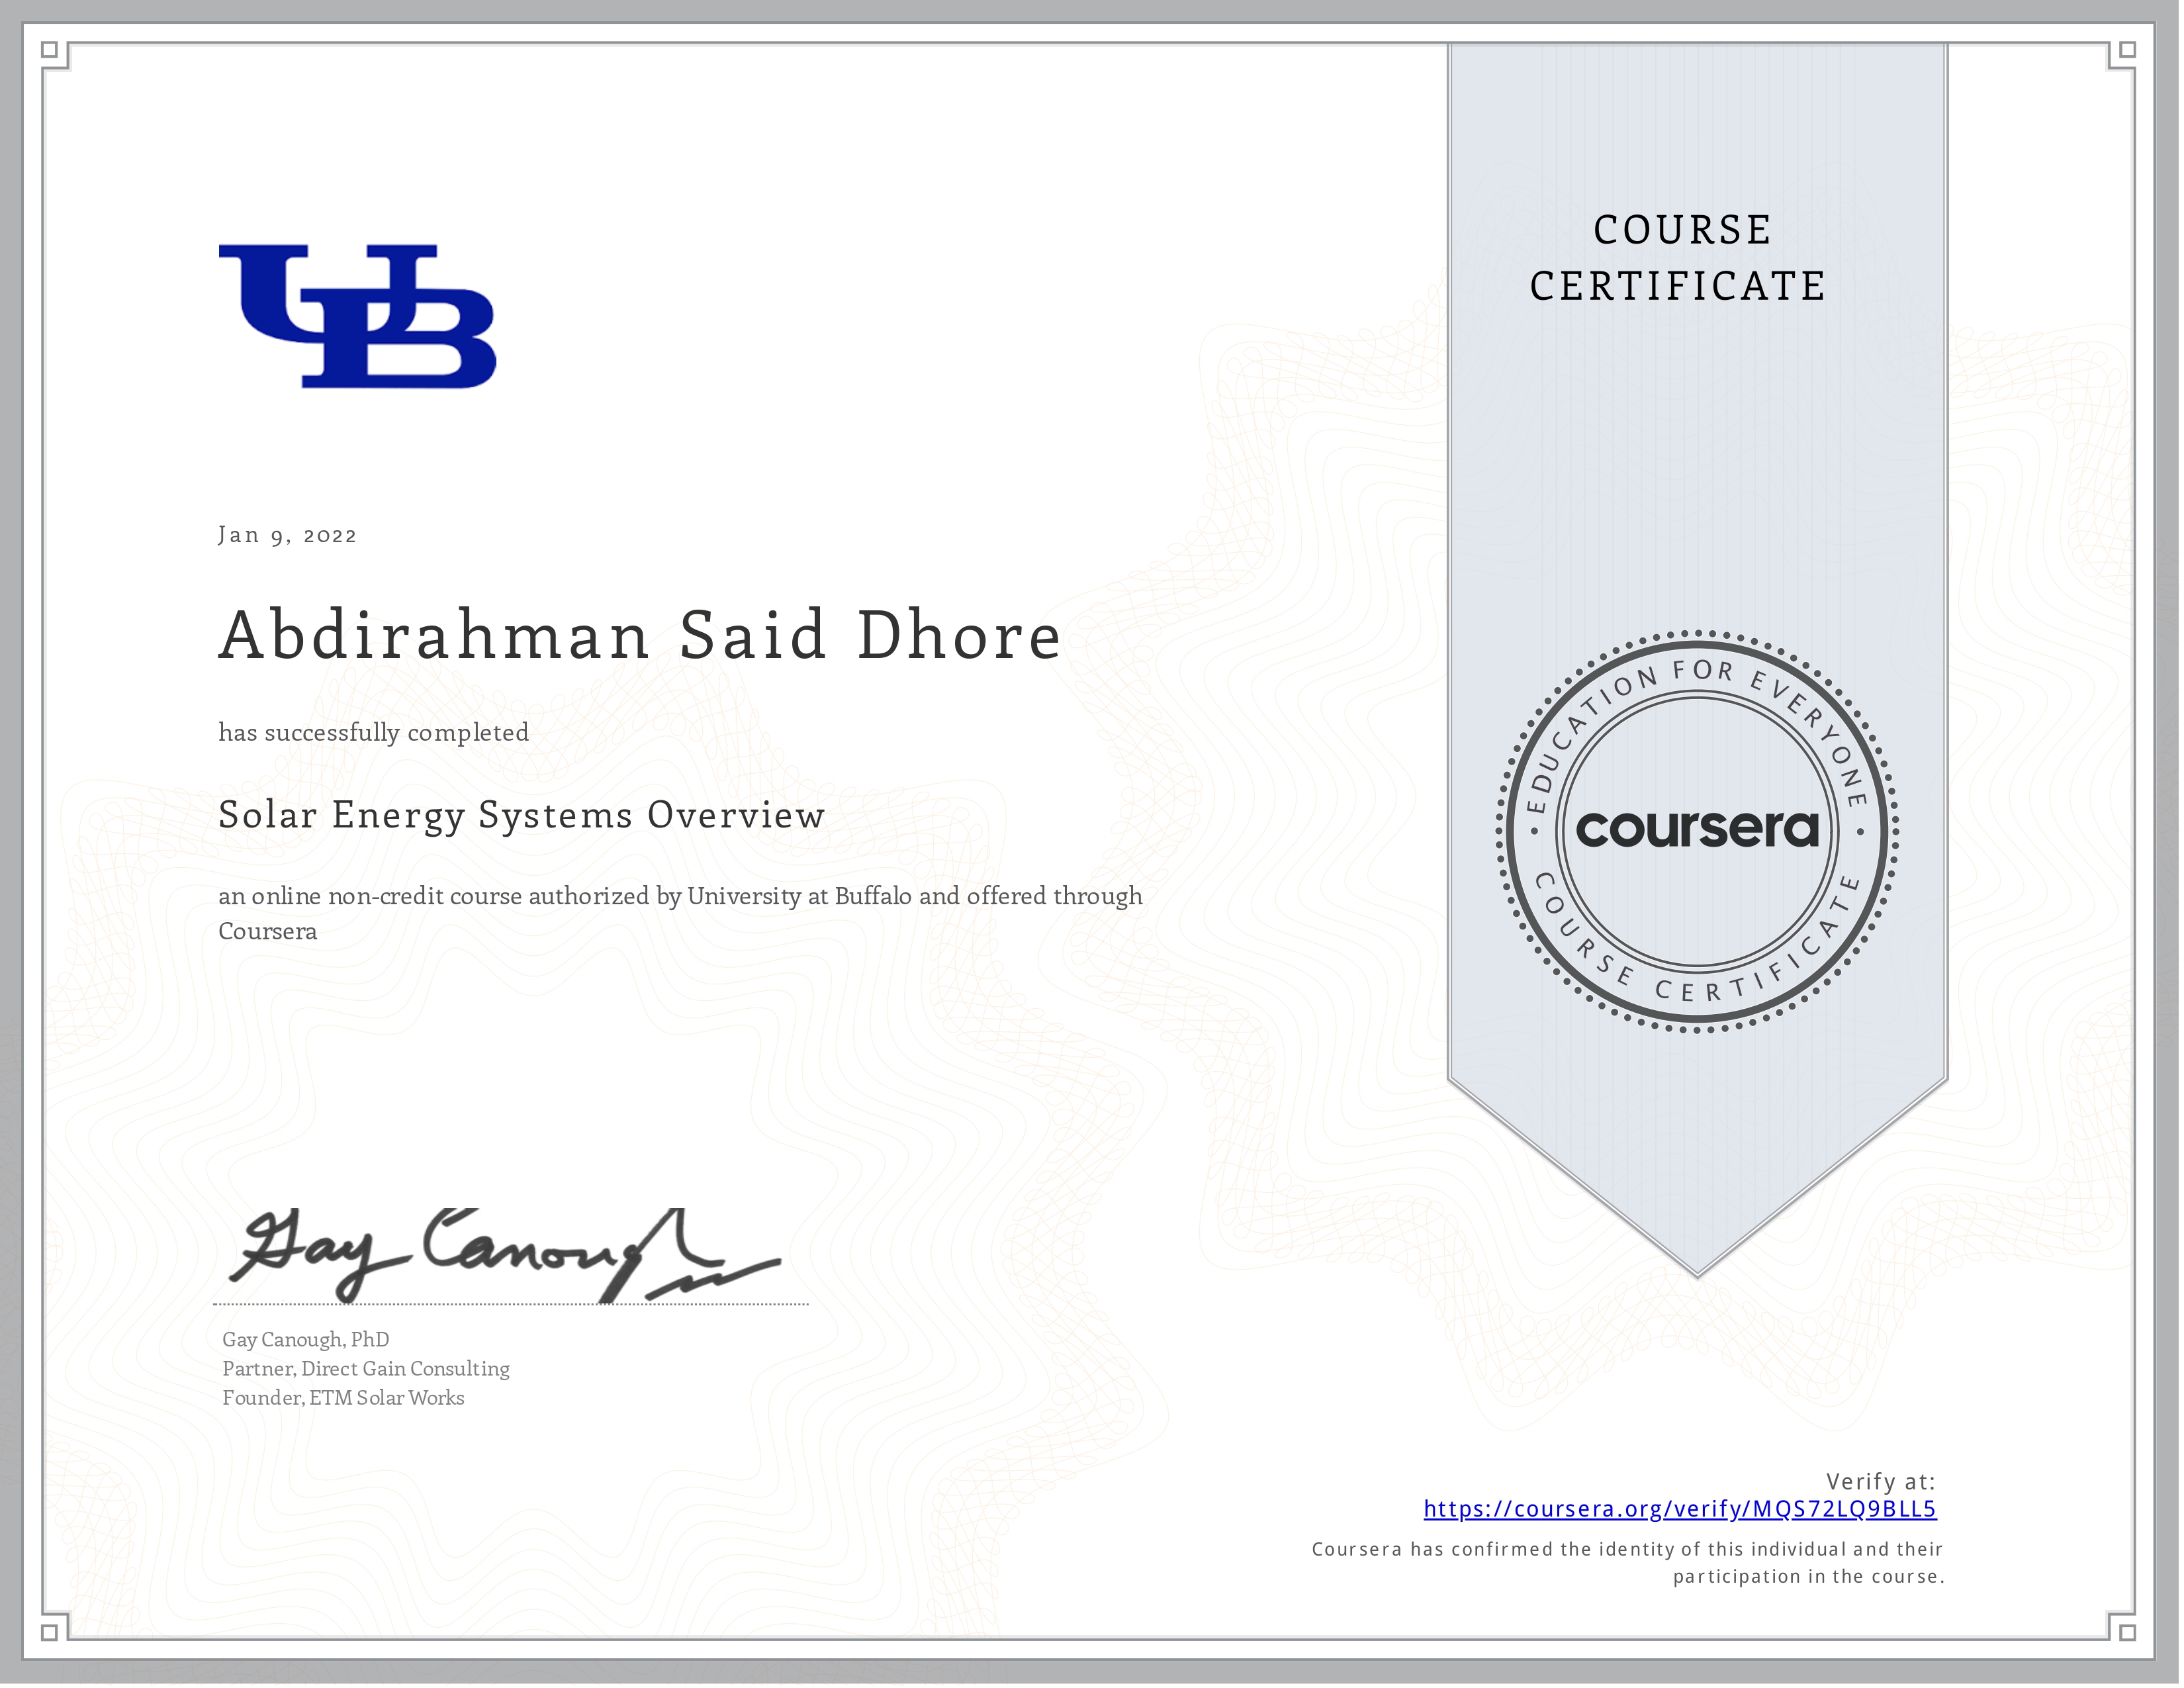2184x1688 pixels.
Task: Click the University at Buffalo UB logo
Action: (x=357, y=316)
